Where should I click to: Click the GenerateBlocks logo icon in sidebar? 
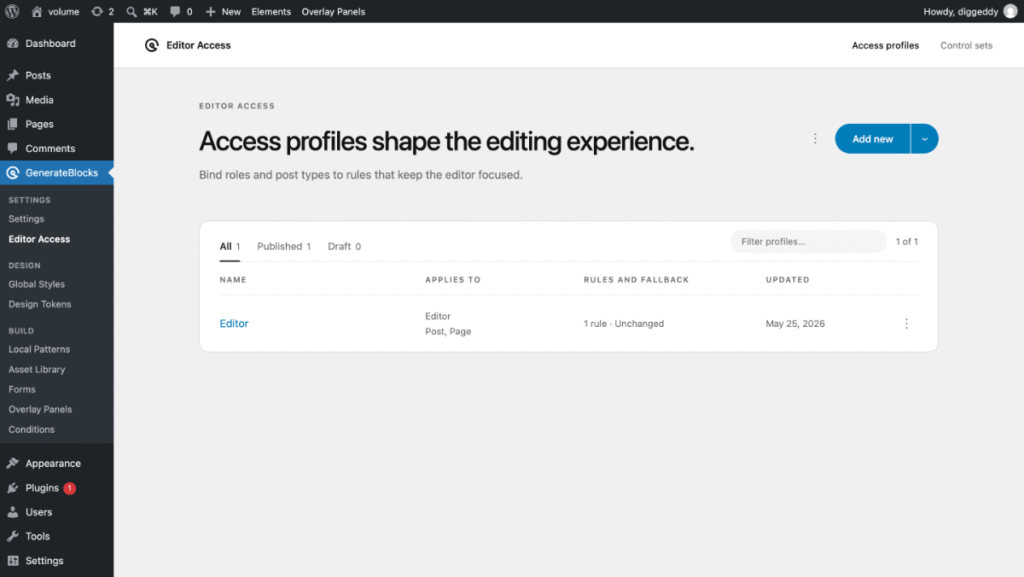coord(13,173)
